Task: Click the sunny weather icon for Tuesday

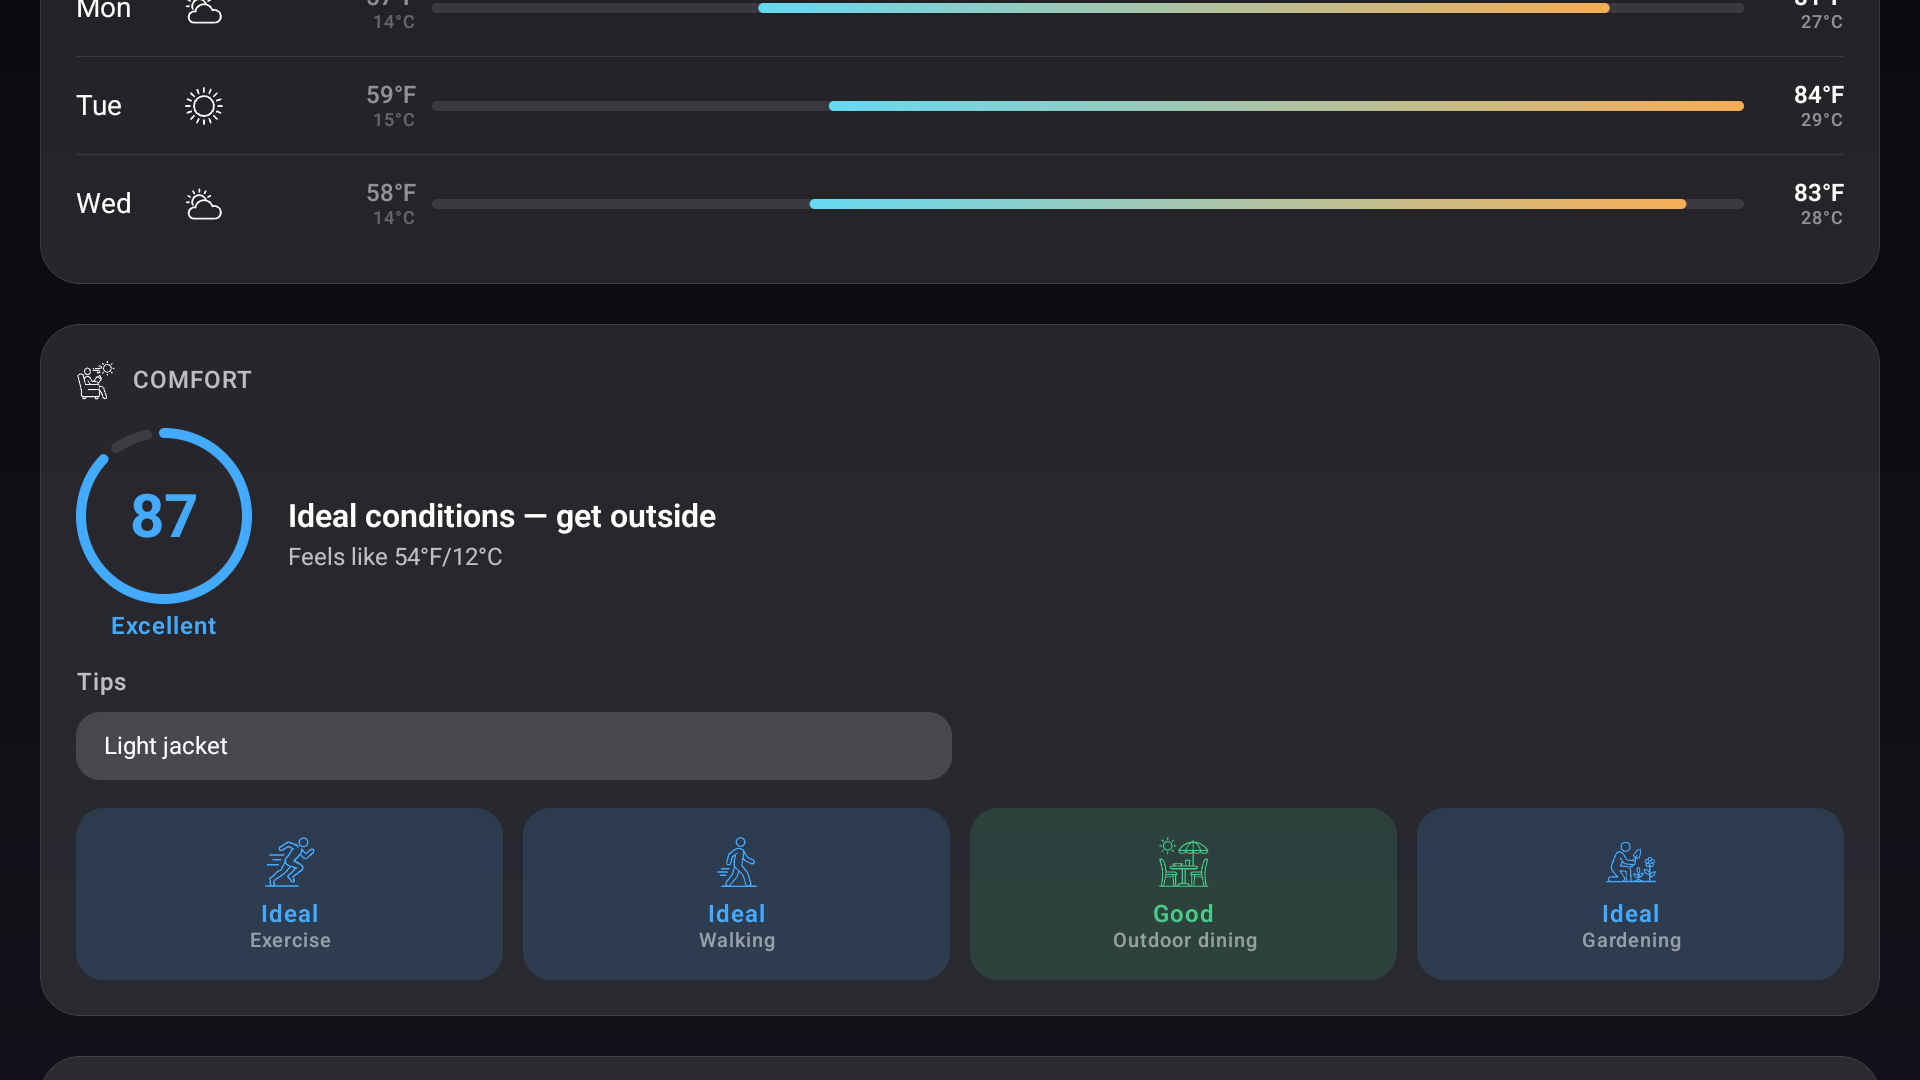Action: 203,105
